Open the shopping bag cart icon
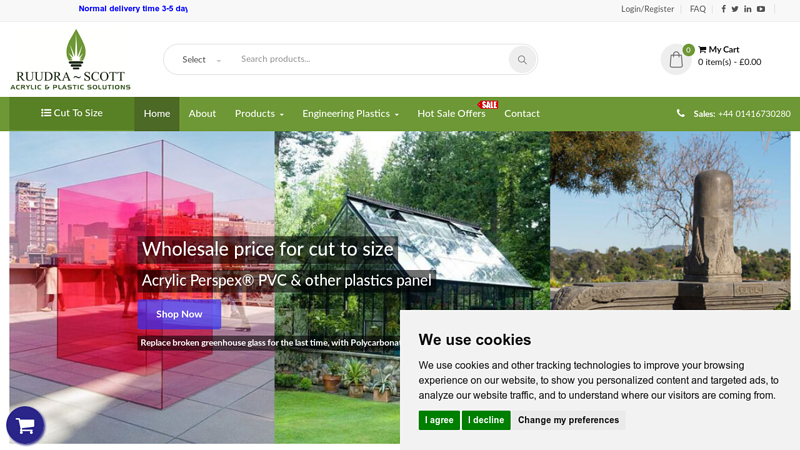Image resolution: width=800 pixels, height=450 pixels. [x=676, y=60]
